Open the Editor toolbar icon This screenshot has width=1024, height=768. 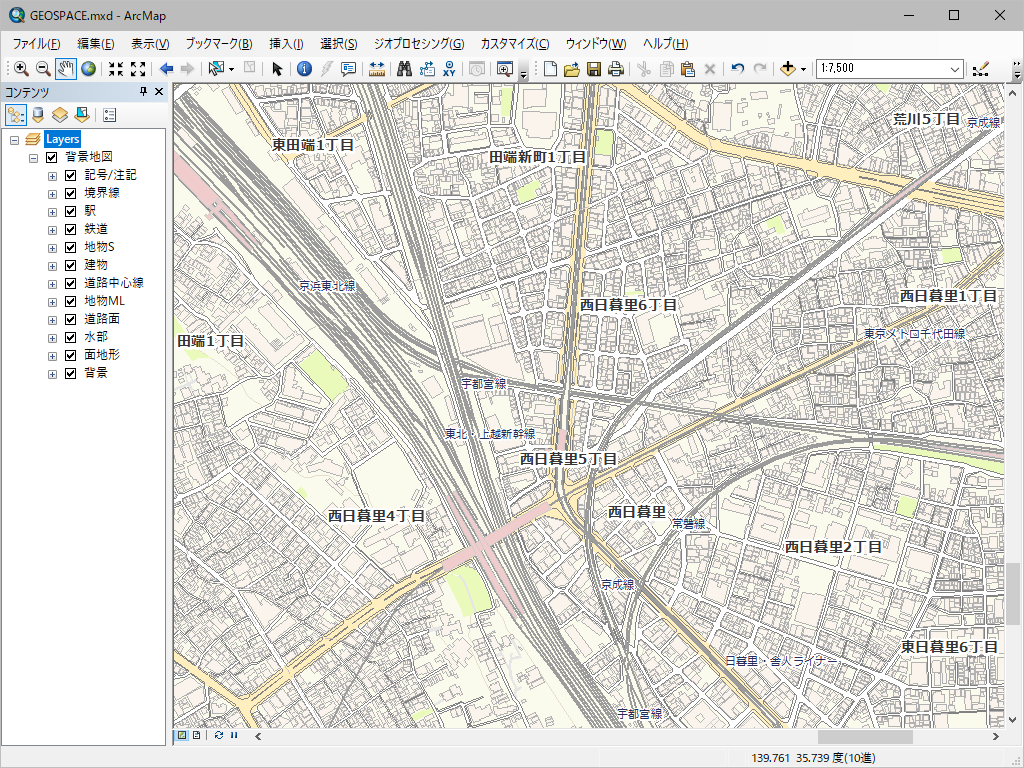pyautogui.click(x=980, y=69)
